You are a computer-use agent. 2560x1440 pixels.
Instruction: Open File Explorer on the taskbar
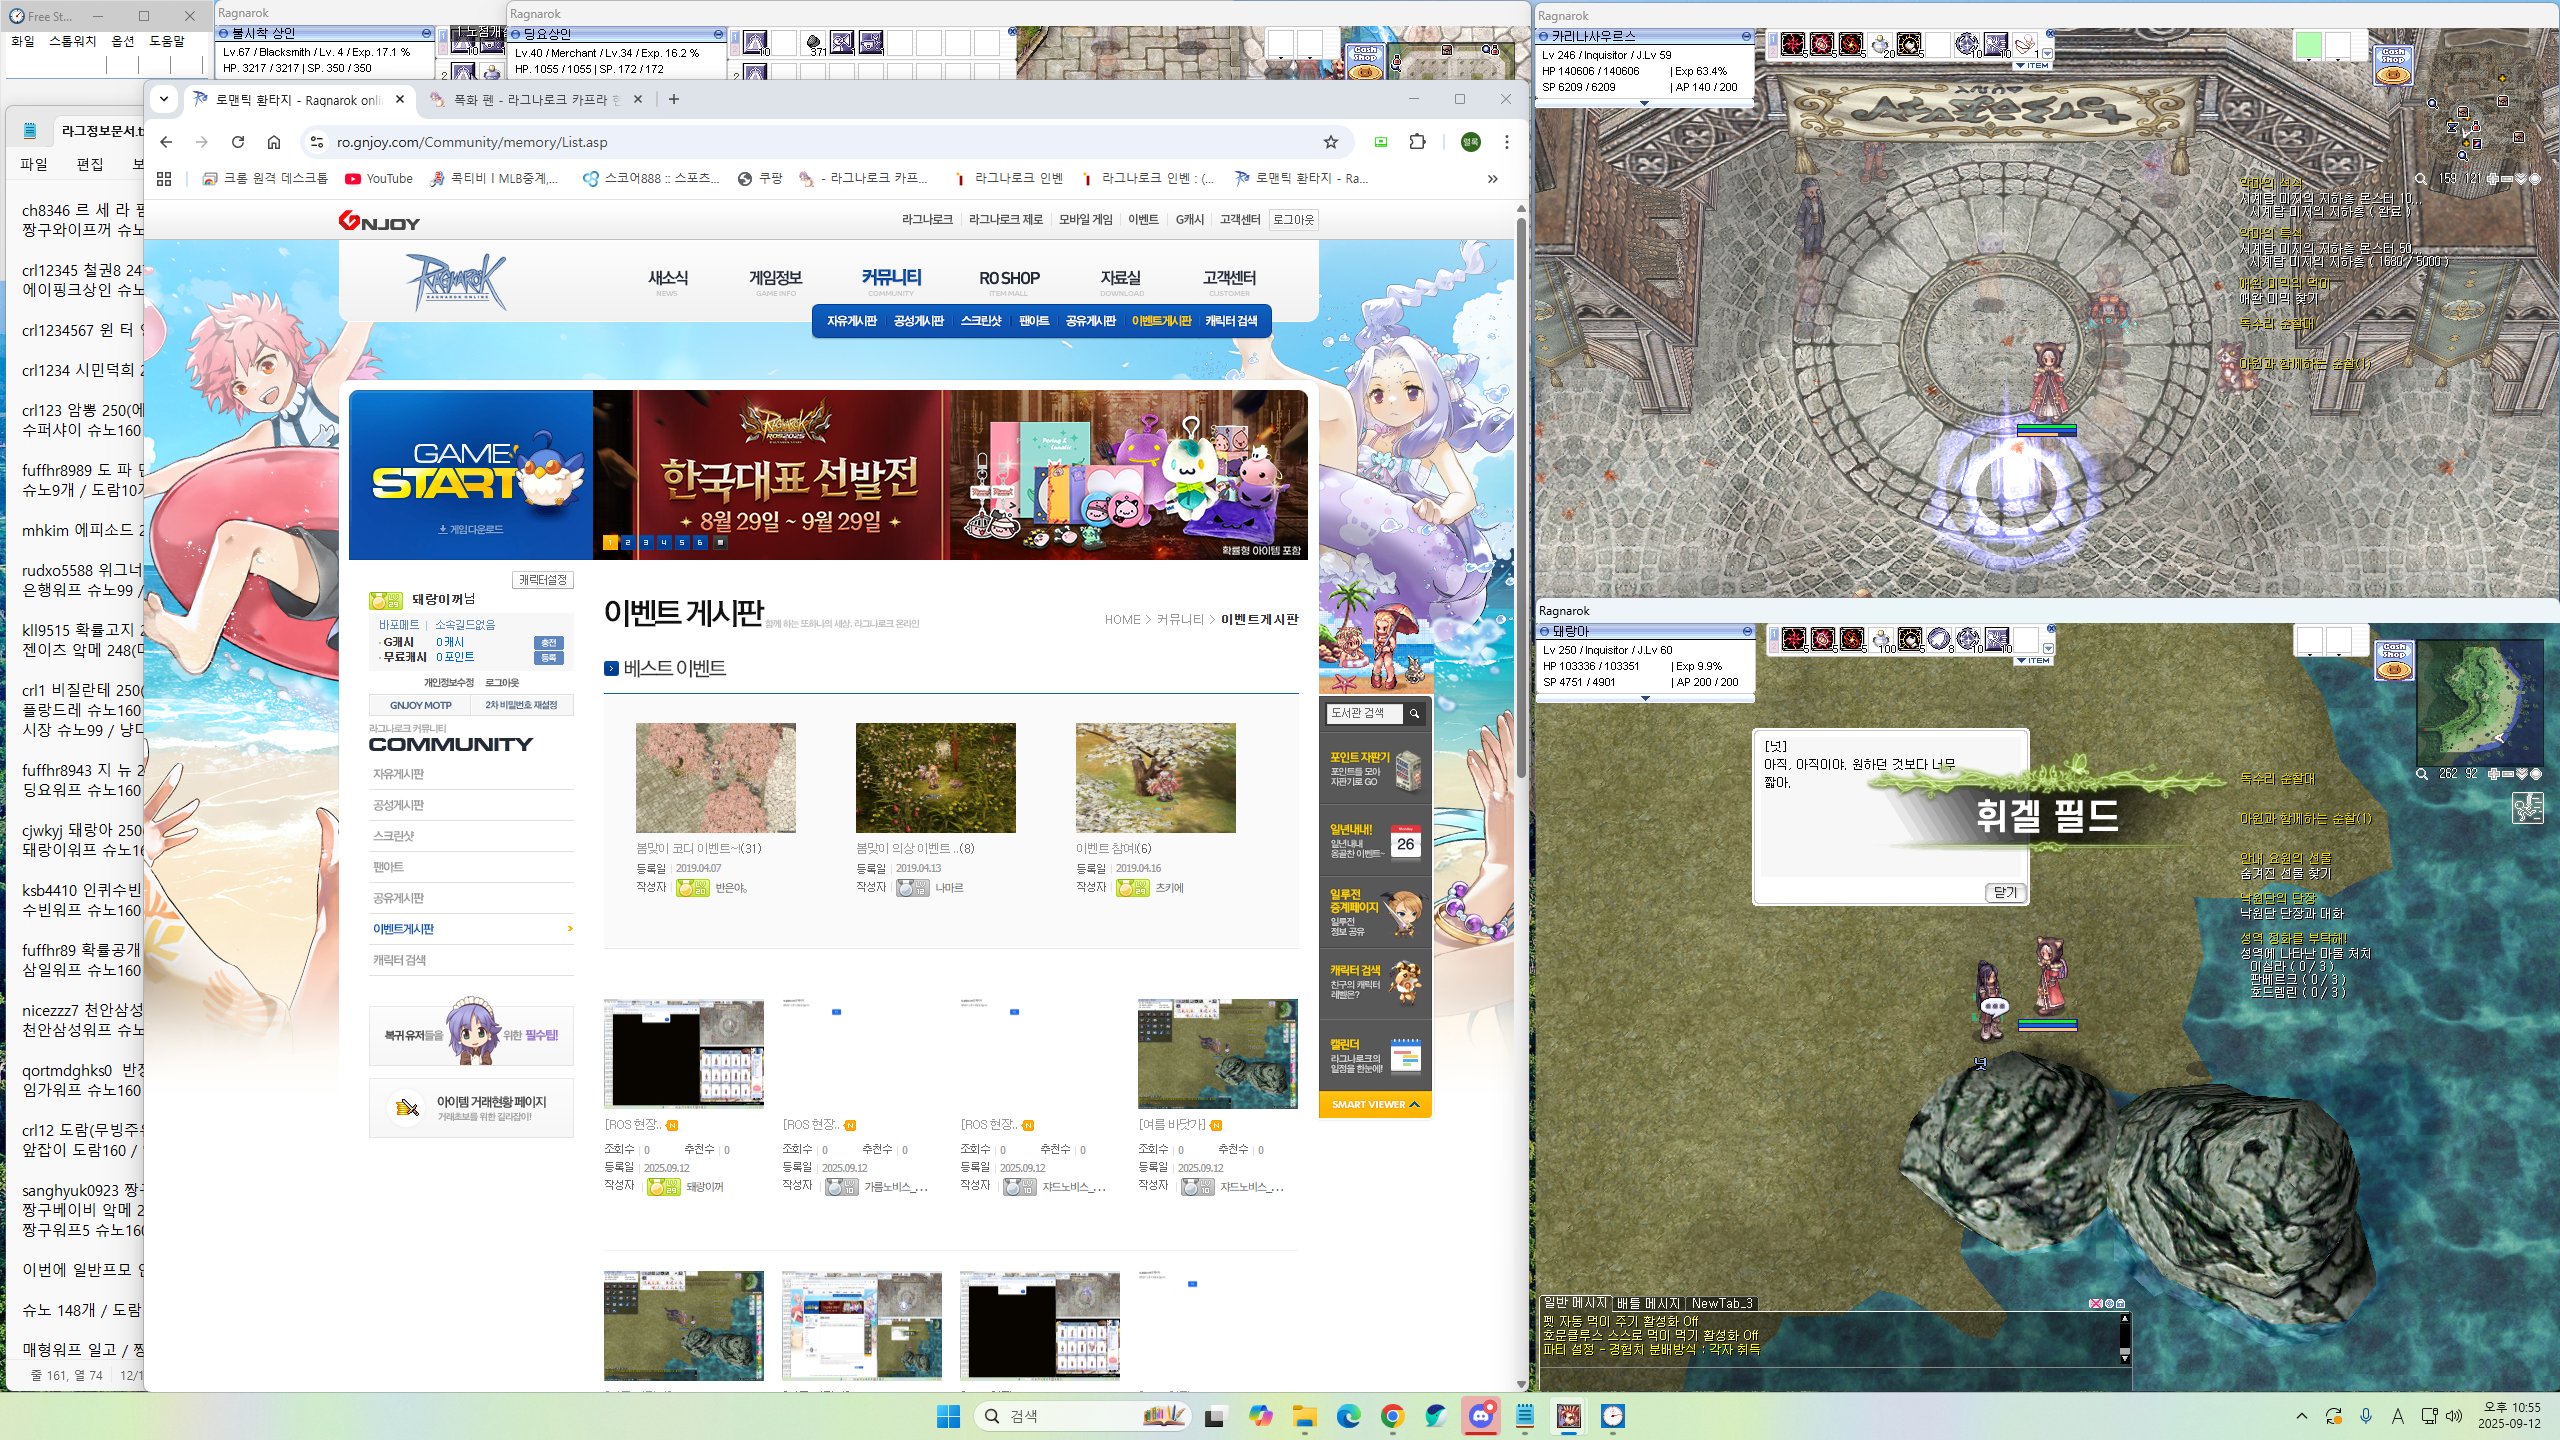pyautogui.click(x=1304, y=1416)
